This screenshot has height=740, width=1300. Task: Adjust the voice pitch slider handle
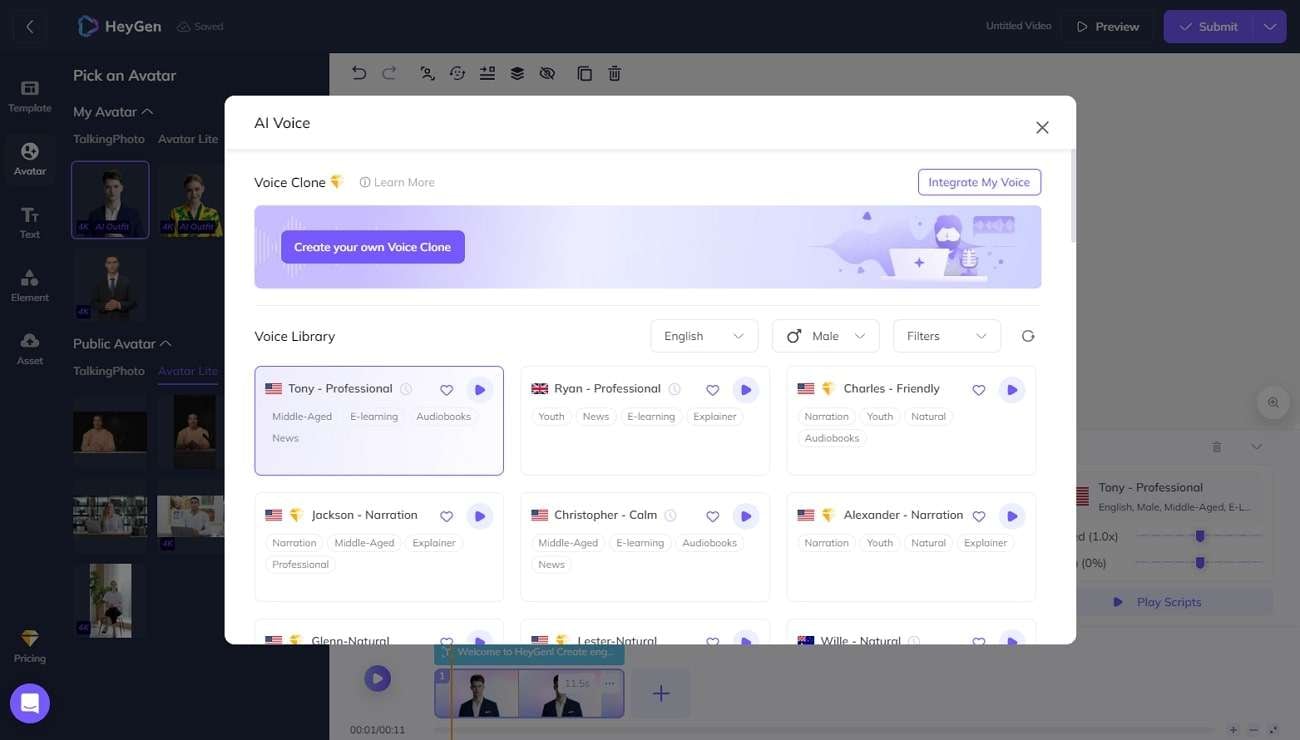pyautogui.click(x=1200, y=563)
